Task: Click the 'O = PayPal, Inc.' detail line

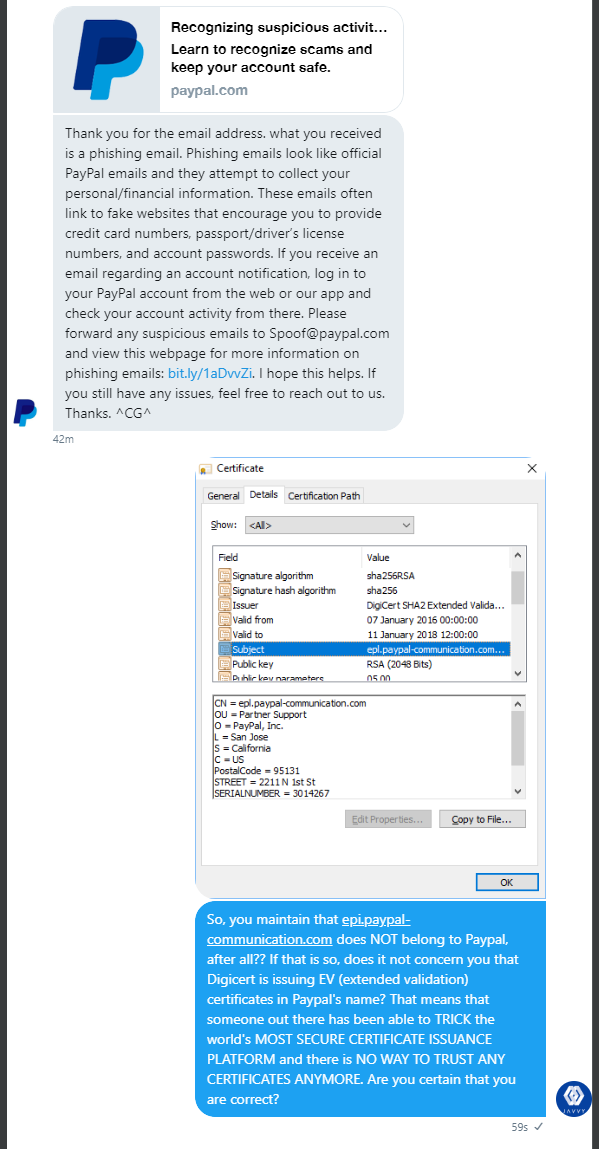Action: coord(249,725)
